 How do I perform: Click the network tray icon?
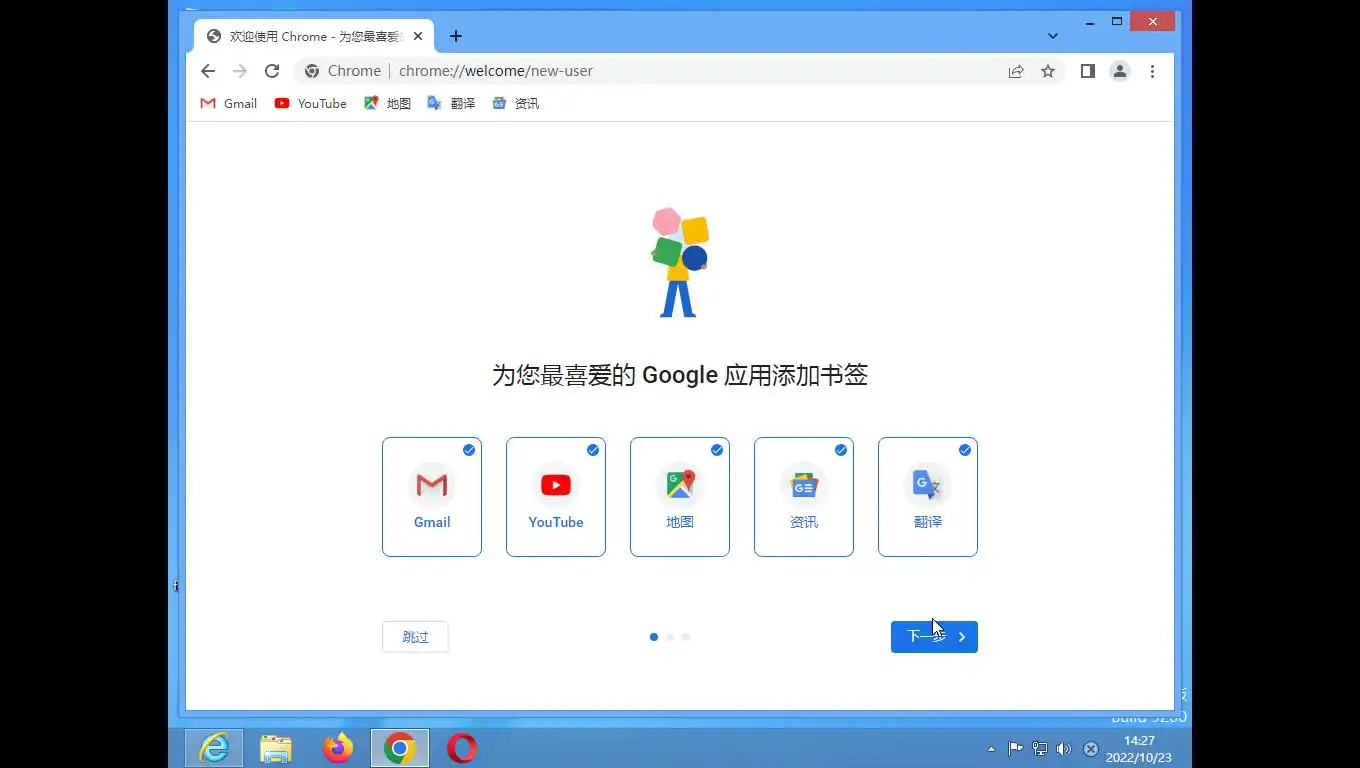coord(1040,749)
